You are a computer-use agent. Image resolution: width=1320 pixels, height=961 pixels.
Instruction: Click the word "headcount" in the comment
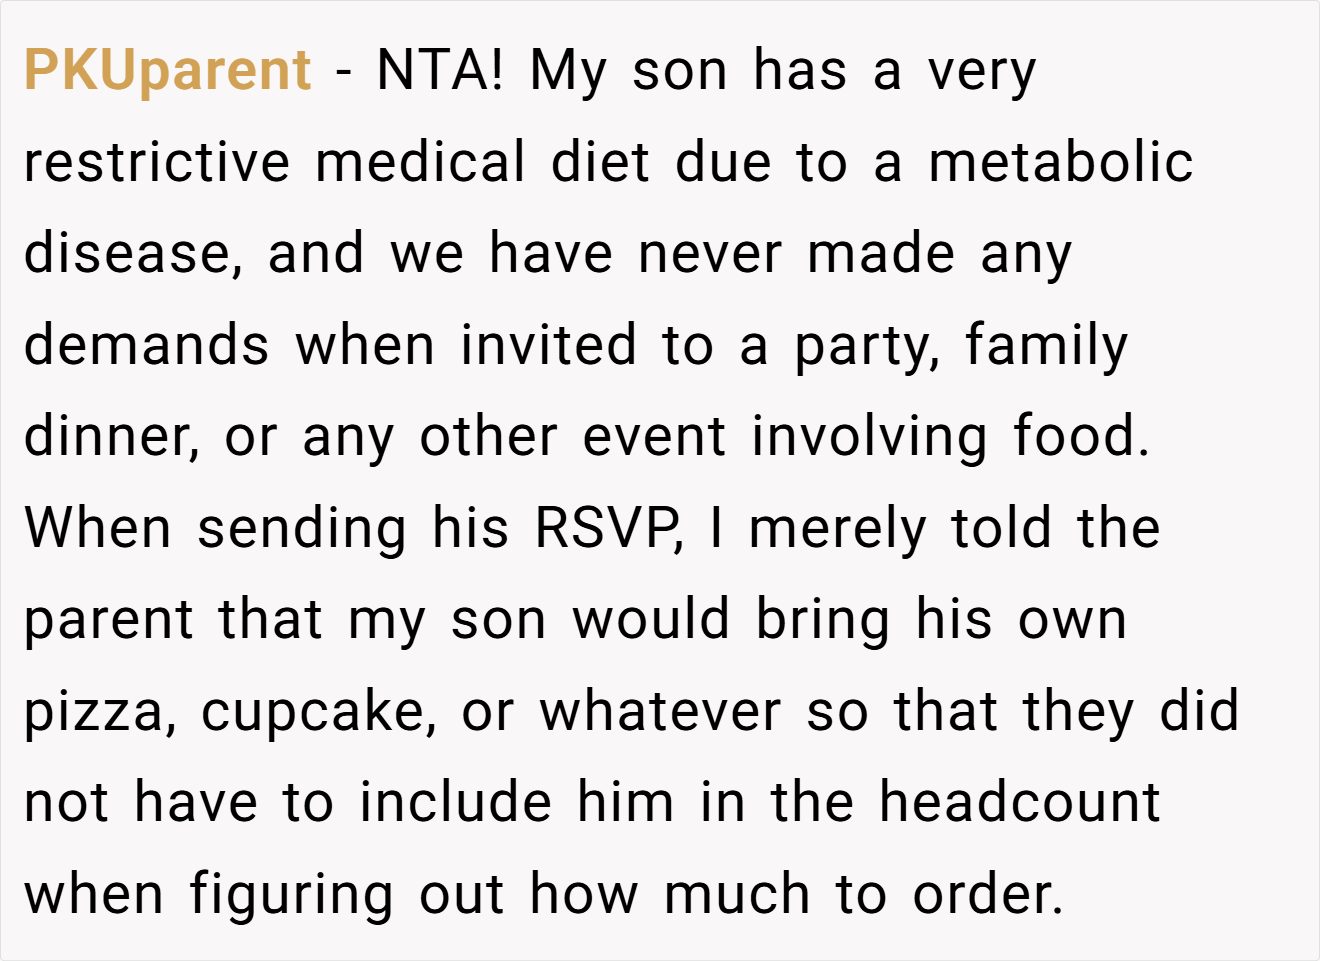1020,802
